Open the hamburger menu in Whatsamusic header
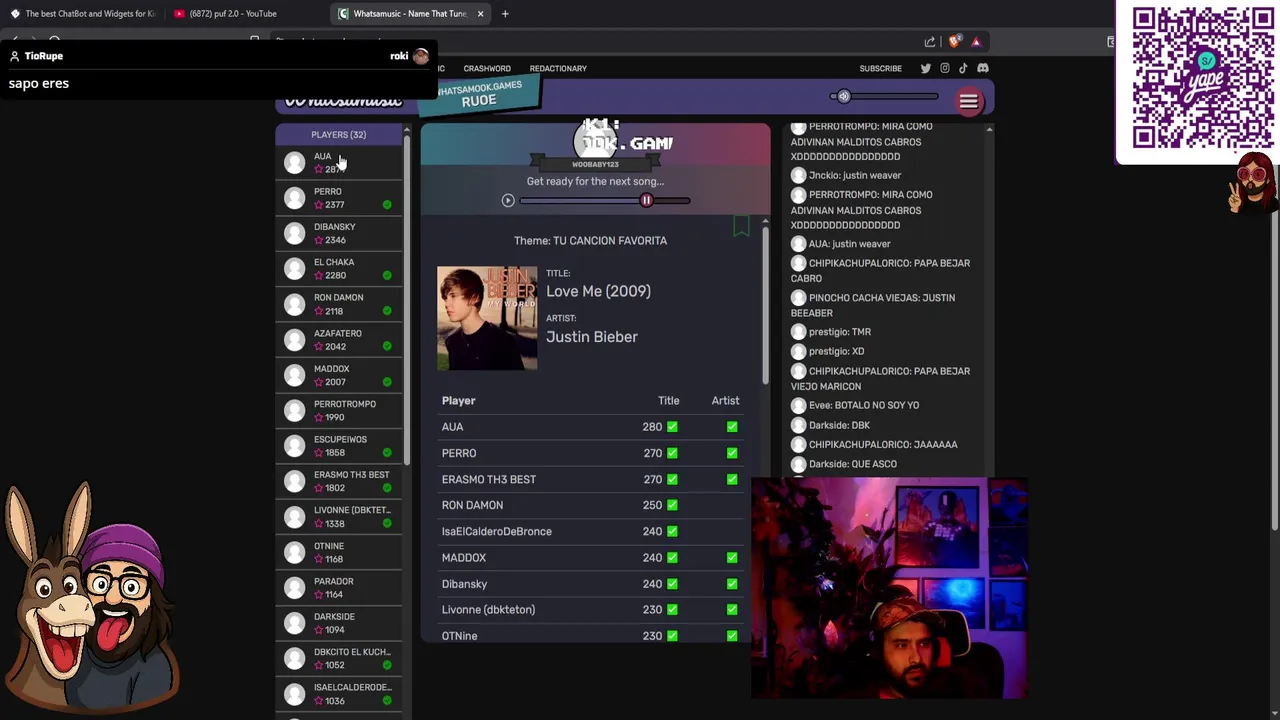 [968, 101]
